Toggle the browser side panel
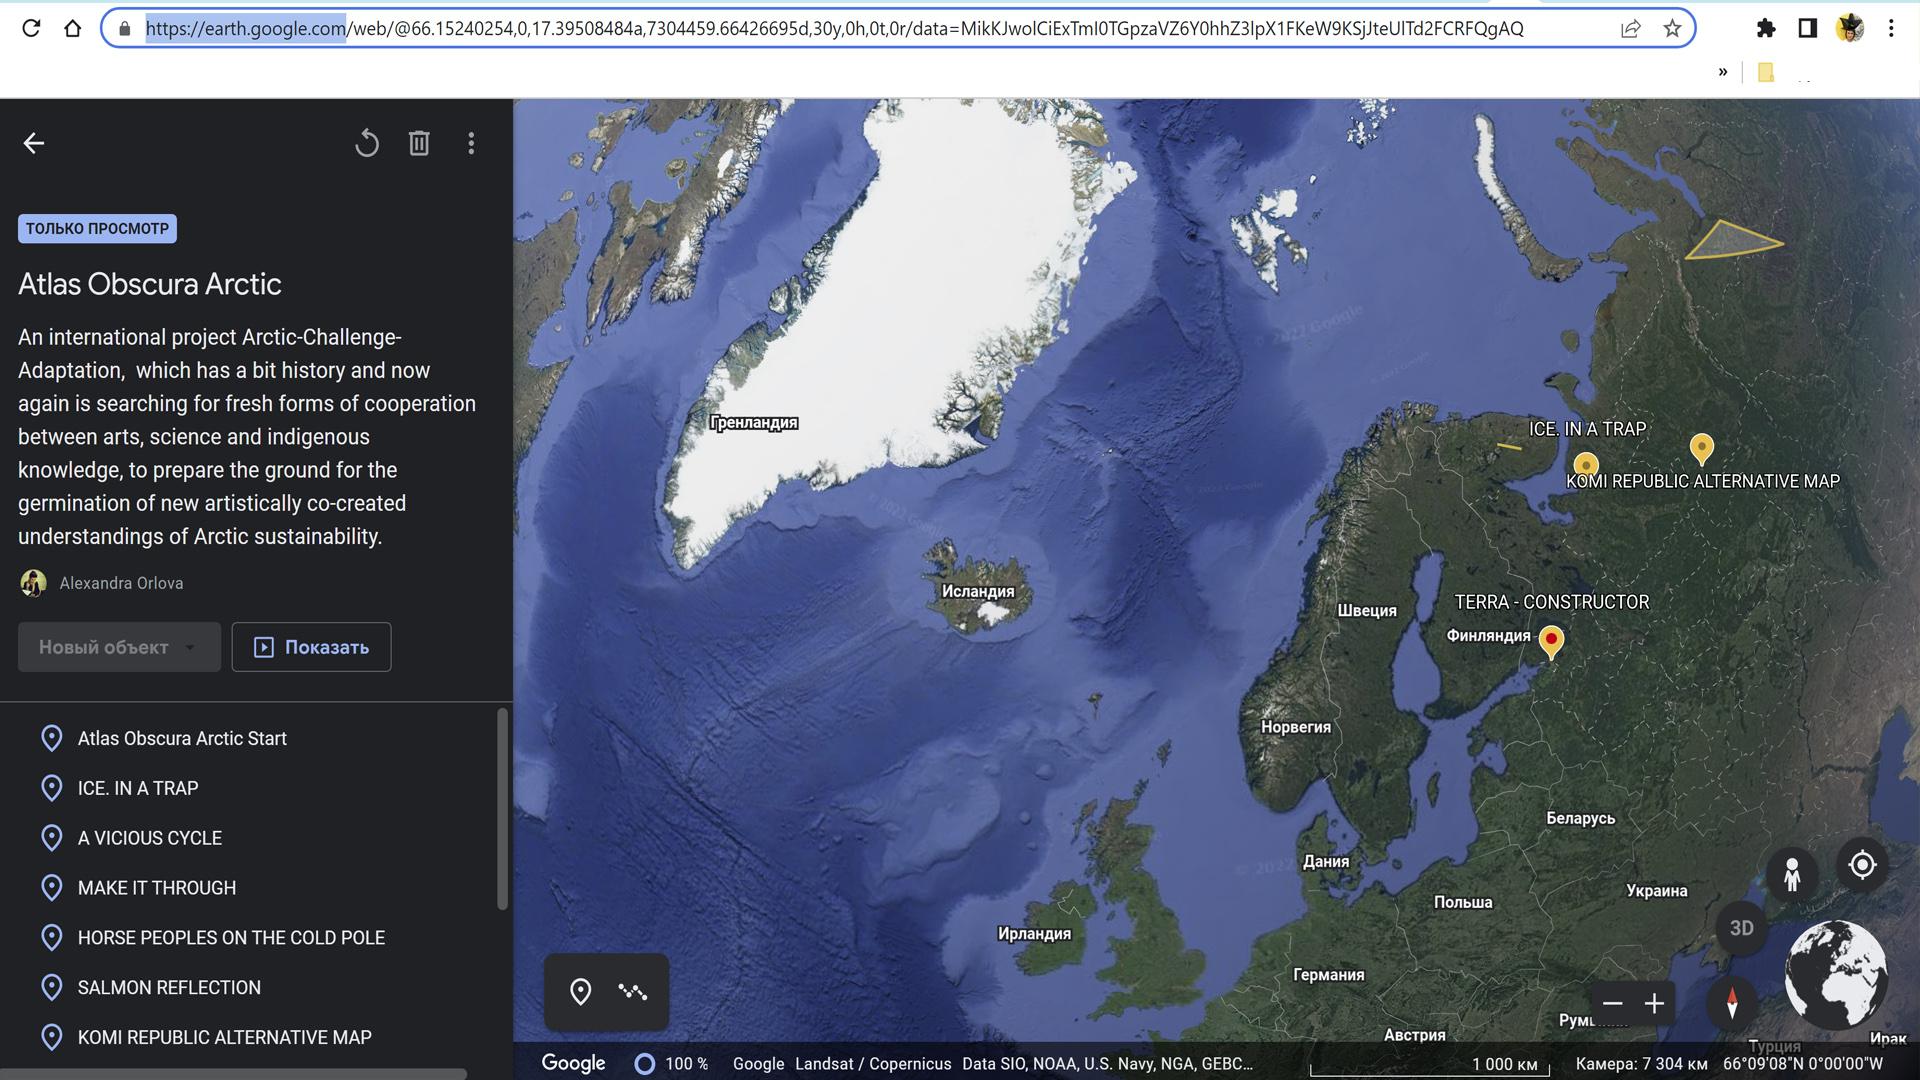Image resolution: width=1920 pixels, height=1080 pixels. click(x=1807, y=28)
